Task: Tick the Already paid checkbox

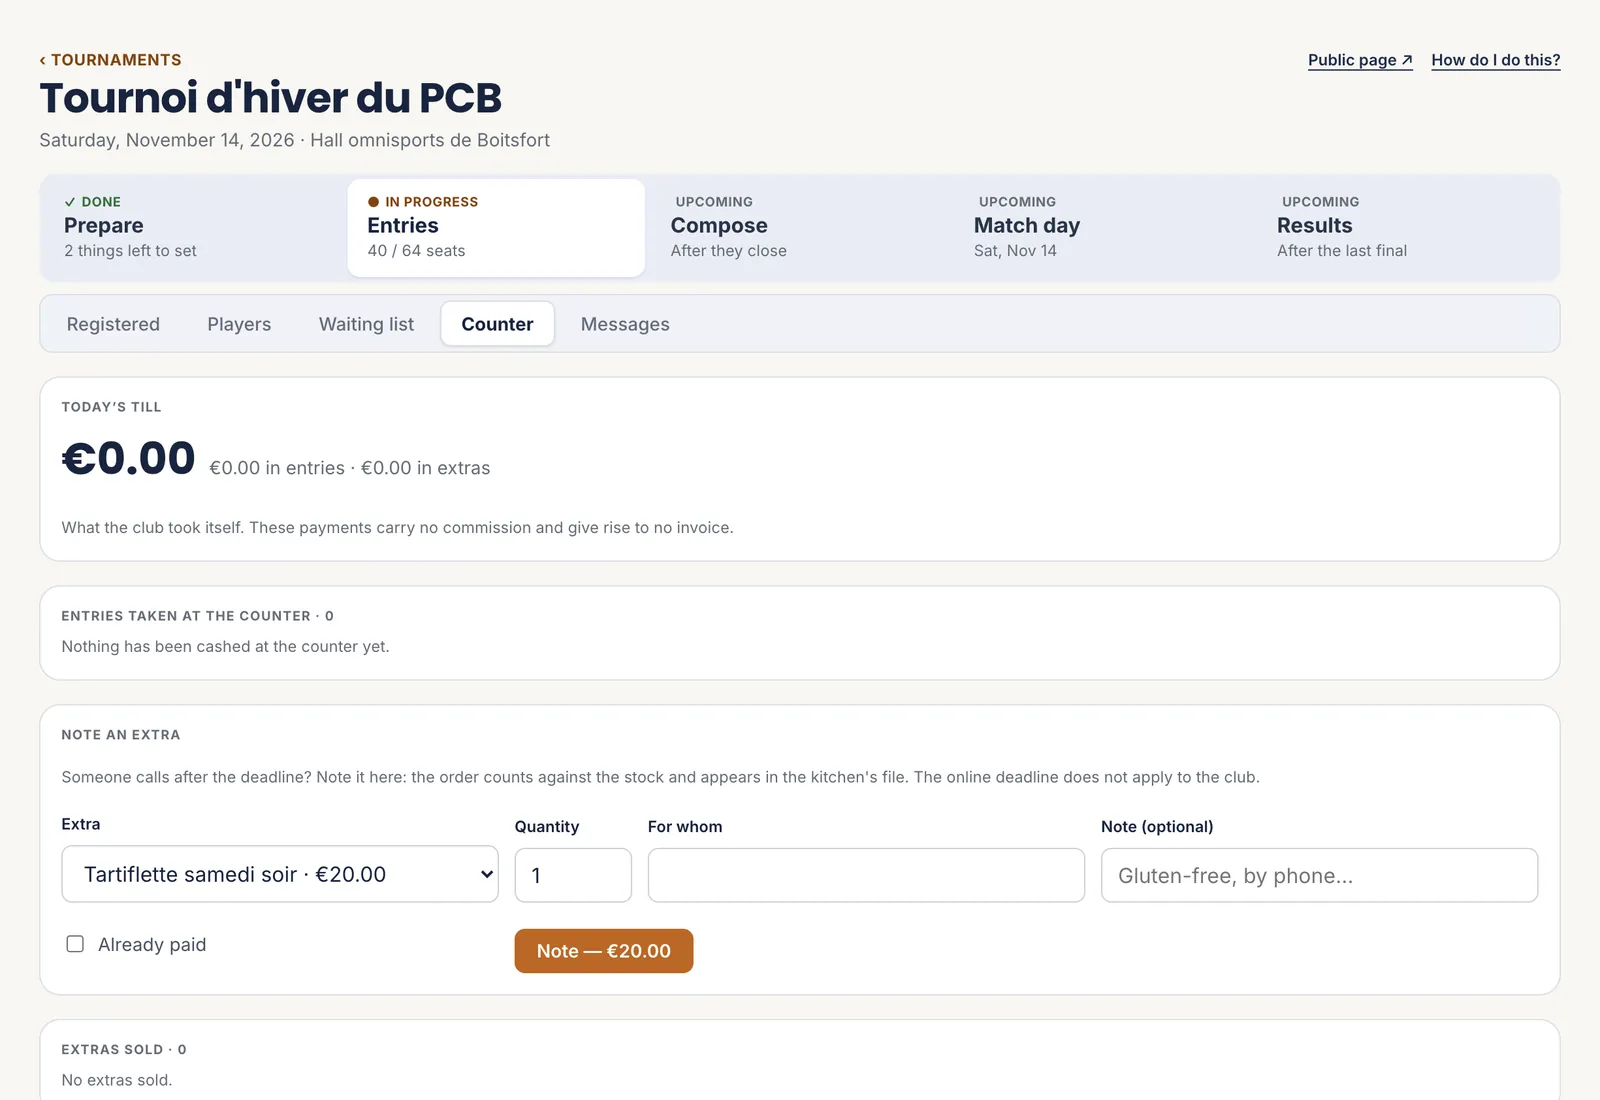Action: click(x=75, y=944)
